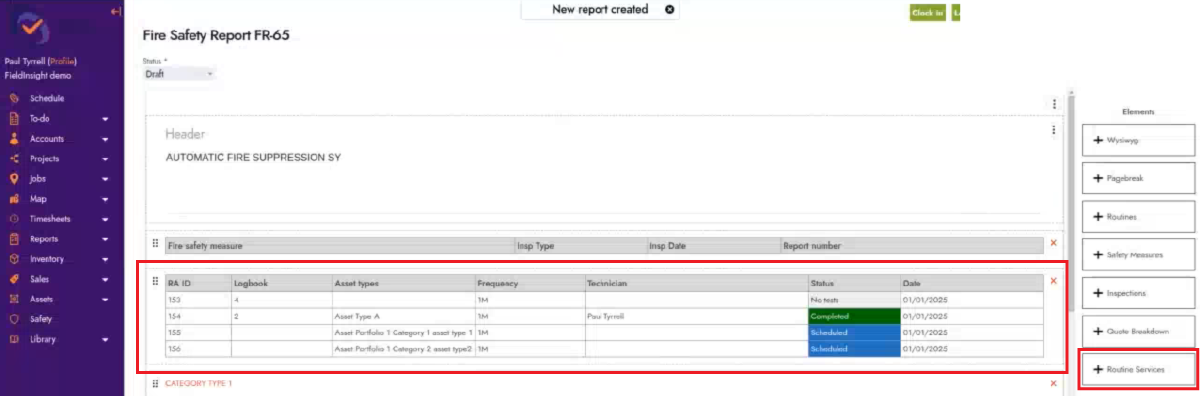Expand the Projects submenu arrow
This screenshot has width=1200, height=396.
pos(105,159)
